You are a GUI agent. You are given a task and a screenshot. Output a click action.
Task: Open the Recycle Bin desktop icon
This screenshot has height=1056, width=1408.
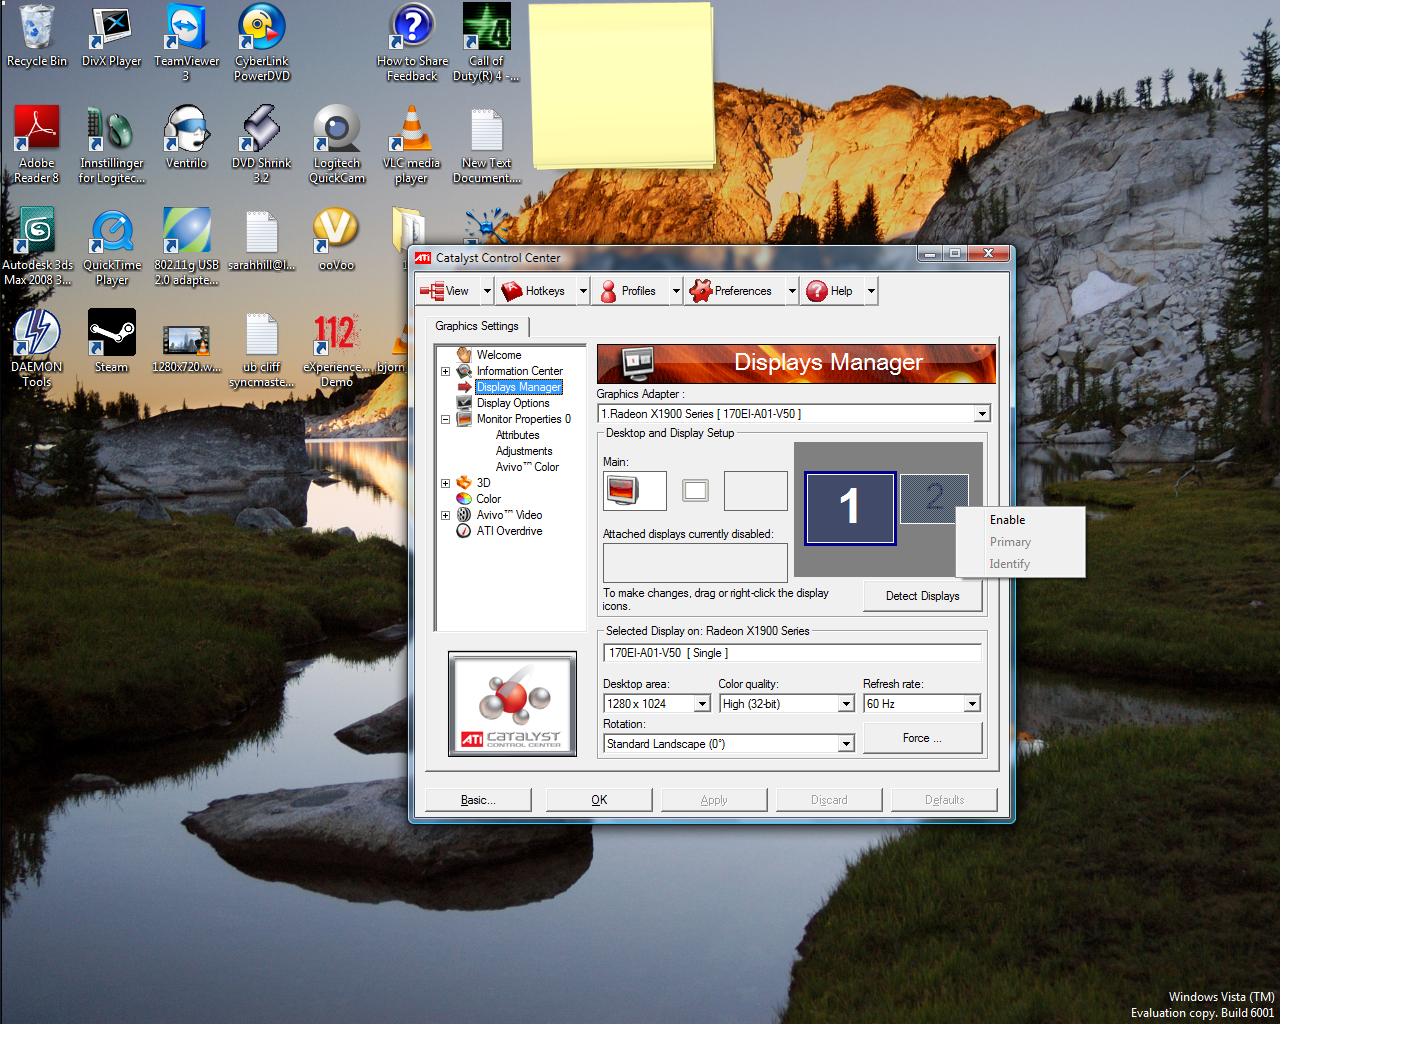[x=36, y=36]
